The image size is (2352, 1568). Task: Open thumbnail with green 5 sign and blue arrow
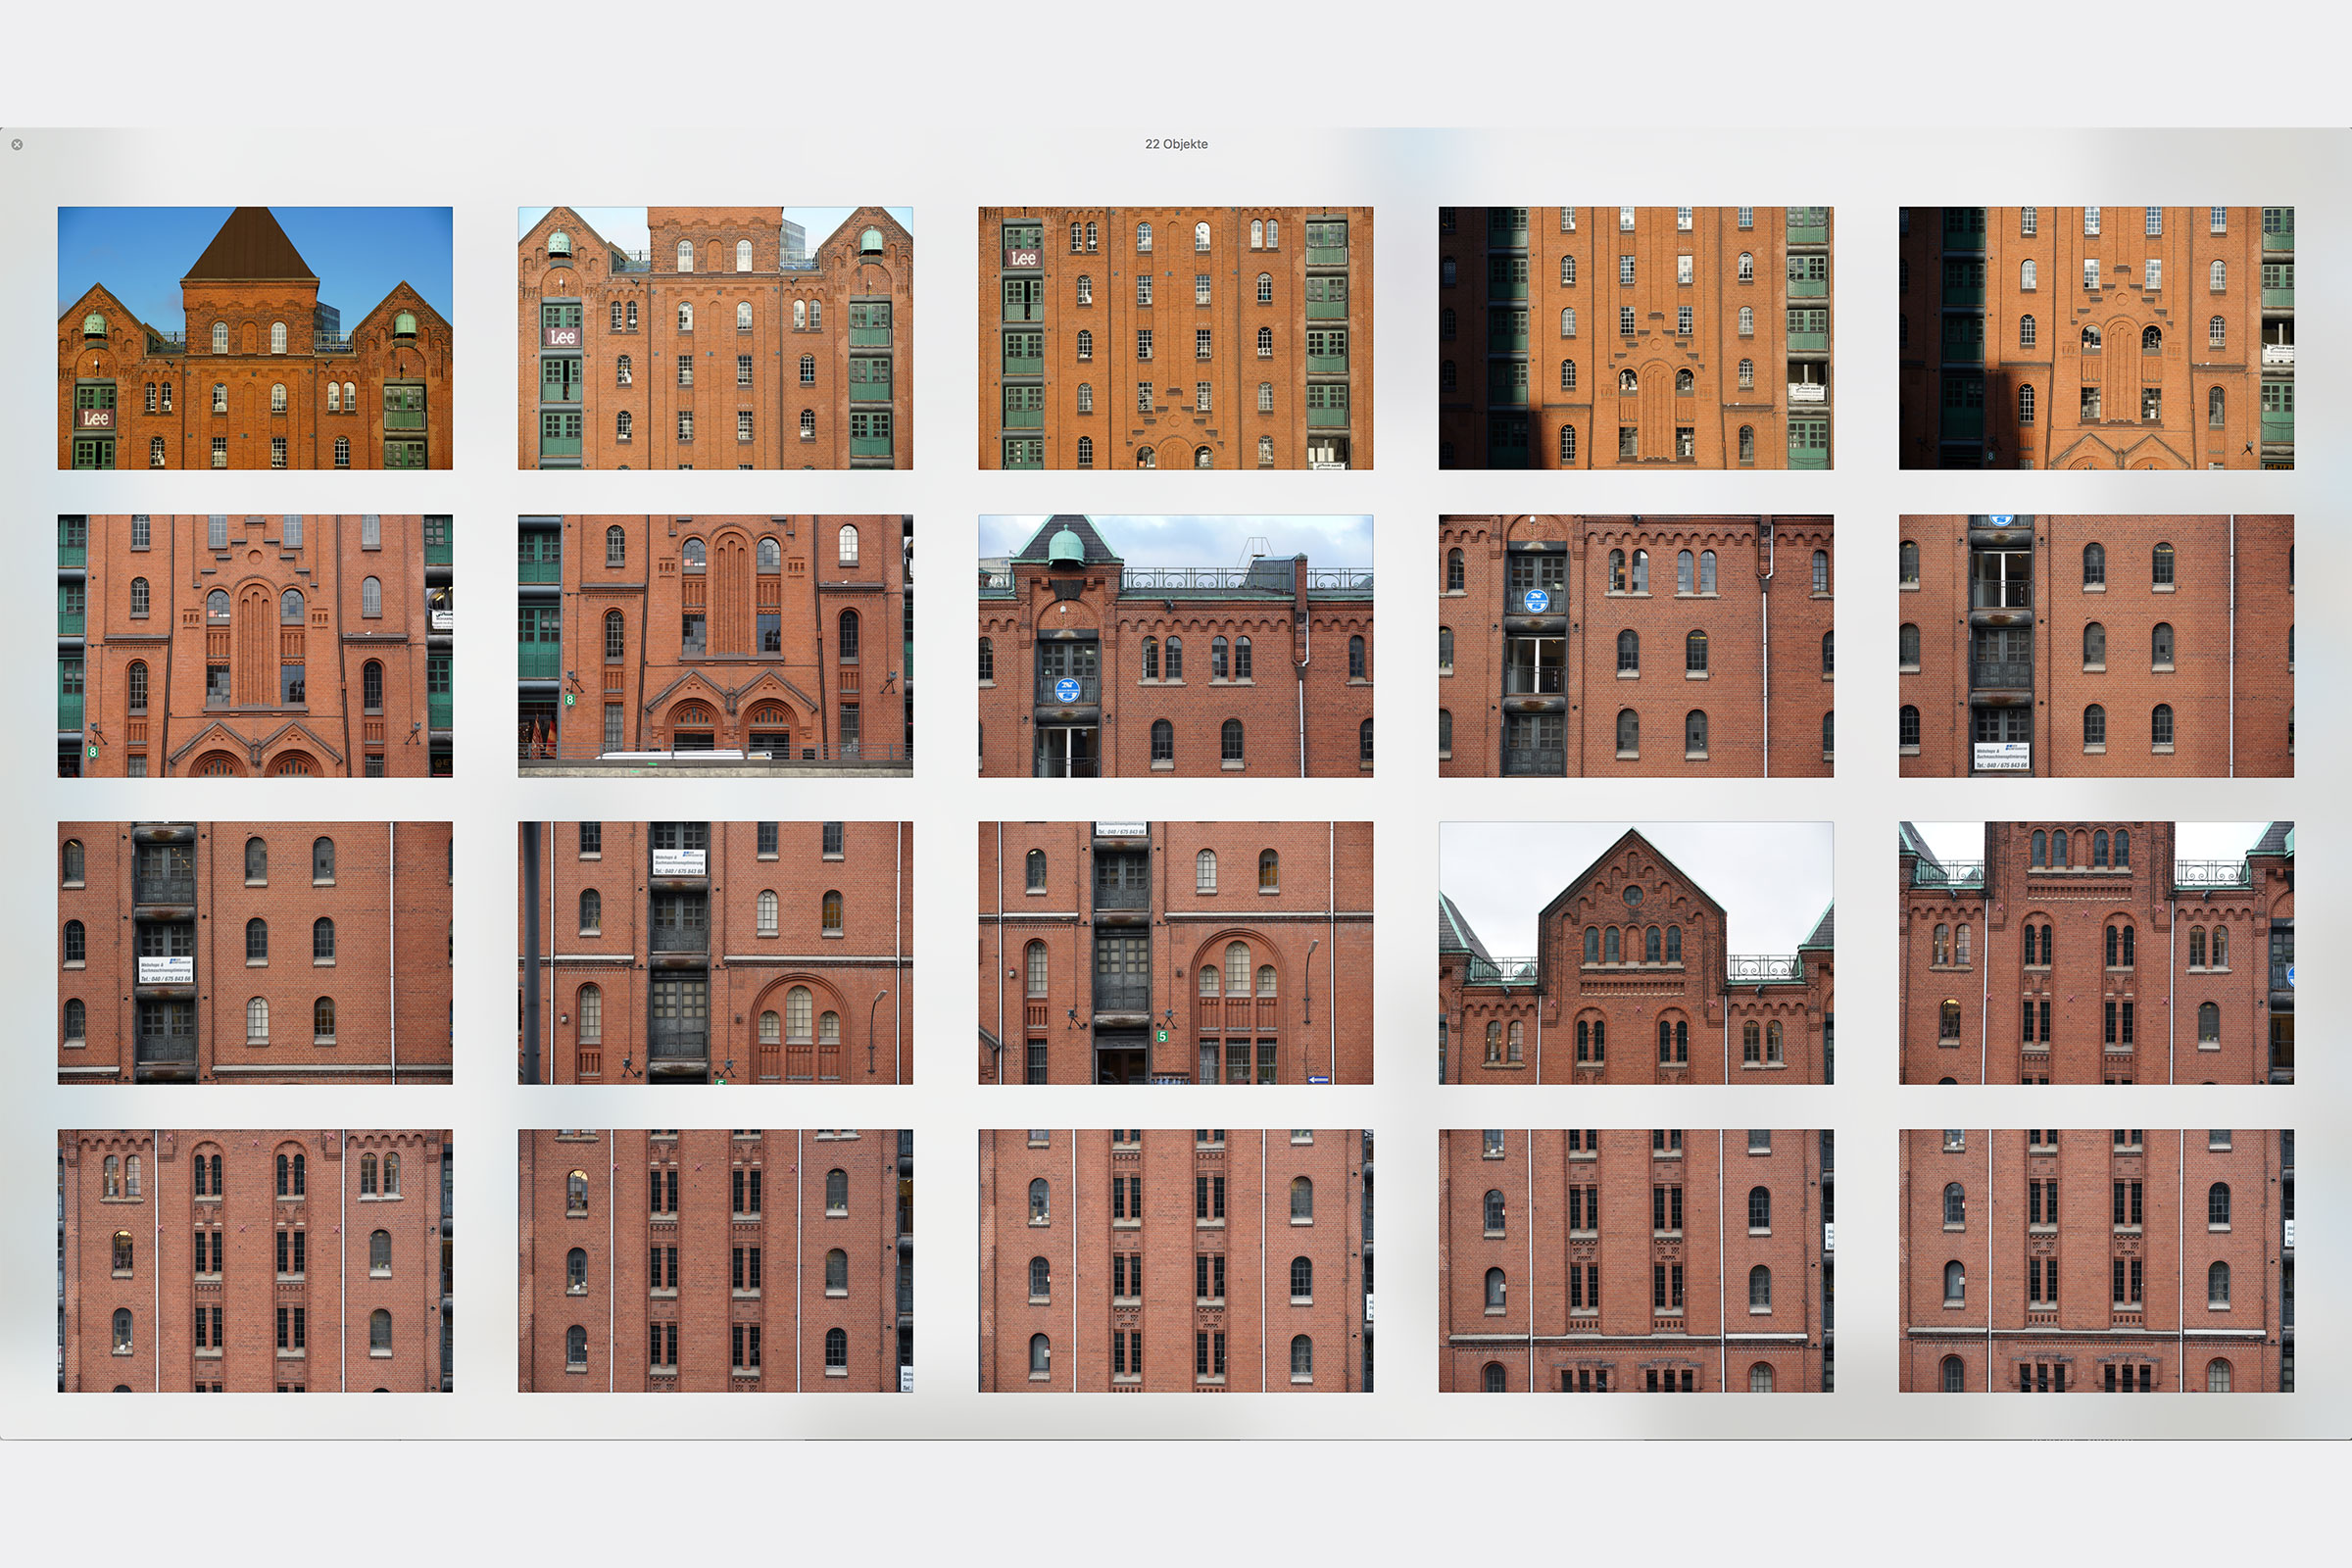1176,953
